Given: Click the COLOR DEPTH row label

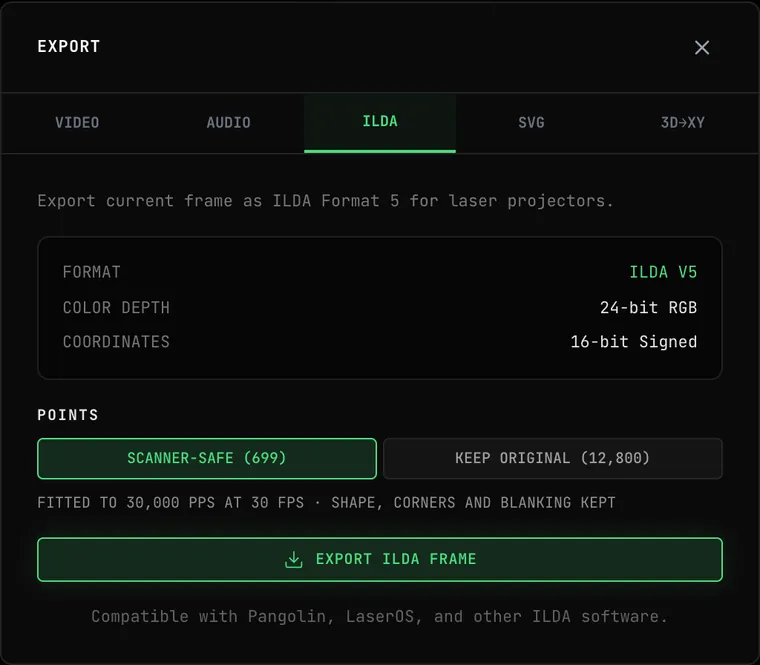Looking at the screenshot, I should pos(116,307).
